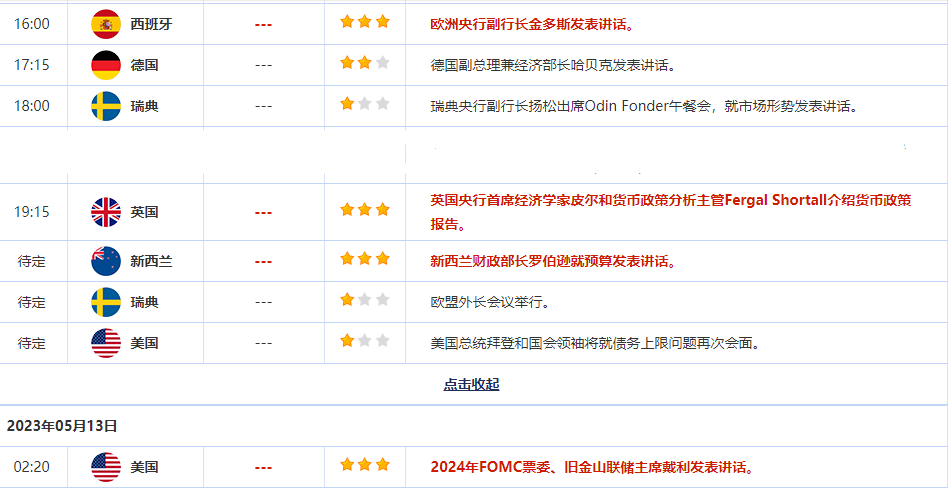Image resolution: width=949 pixels, height=488 pixels.
Task: Click the one-star rating in the 18:00 row
Action: click(364, 104)
